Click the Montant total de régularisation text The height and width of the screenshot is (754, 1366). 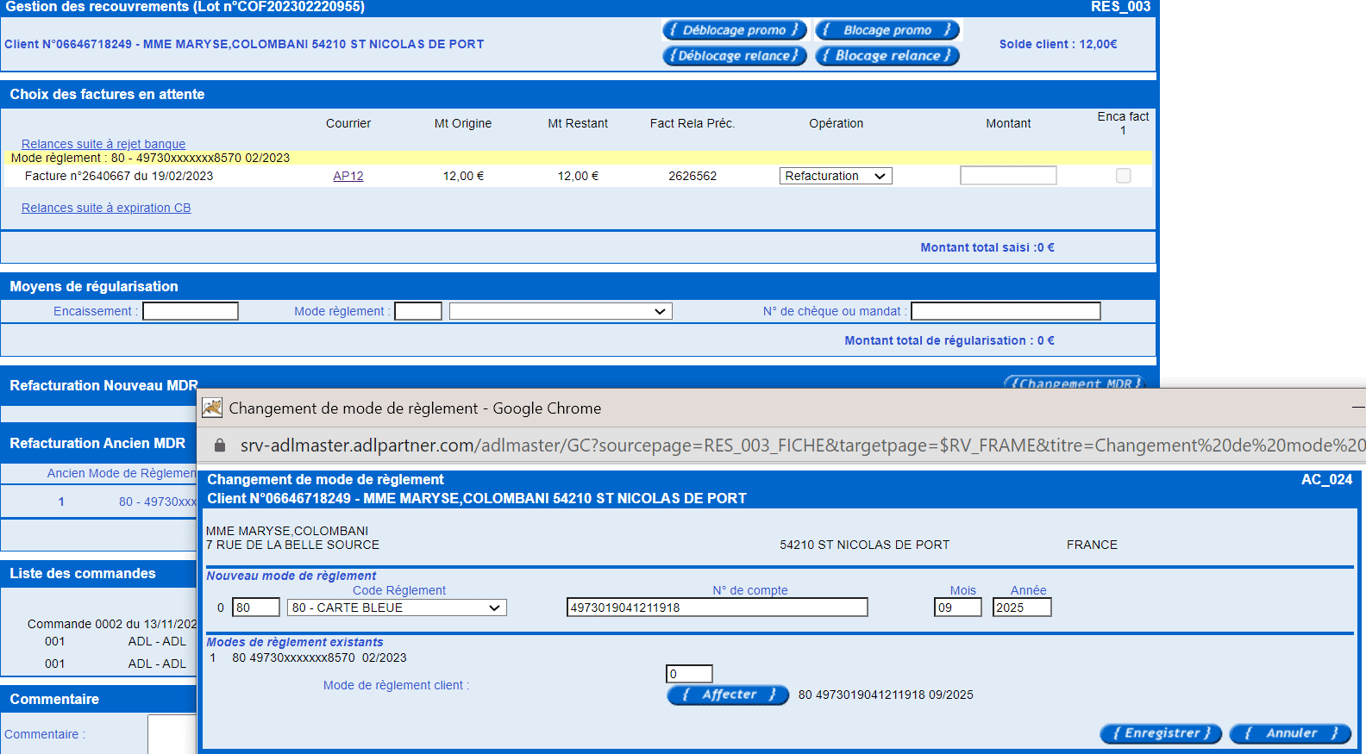(949, 341)
